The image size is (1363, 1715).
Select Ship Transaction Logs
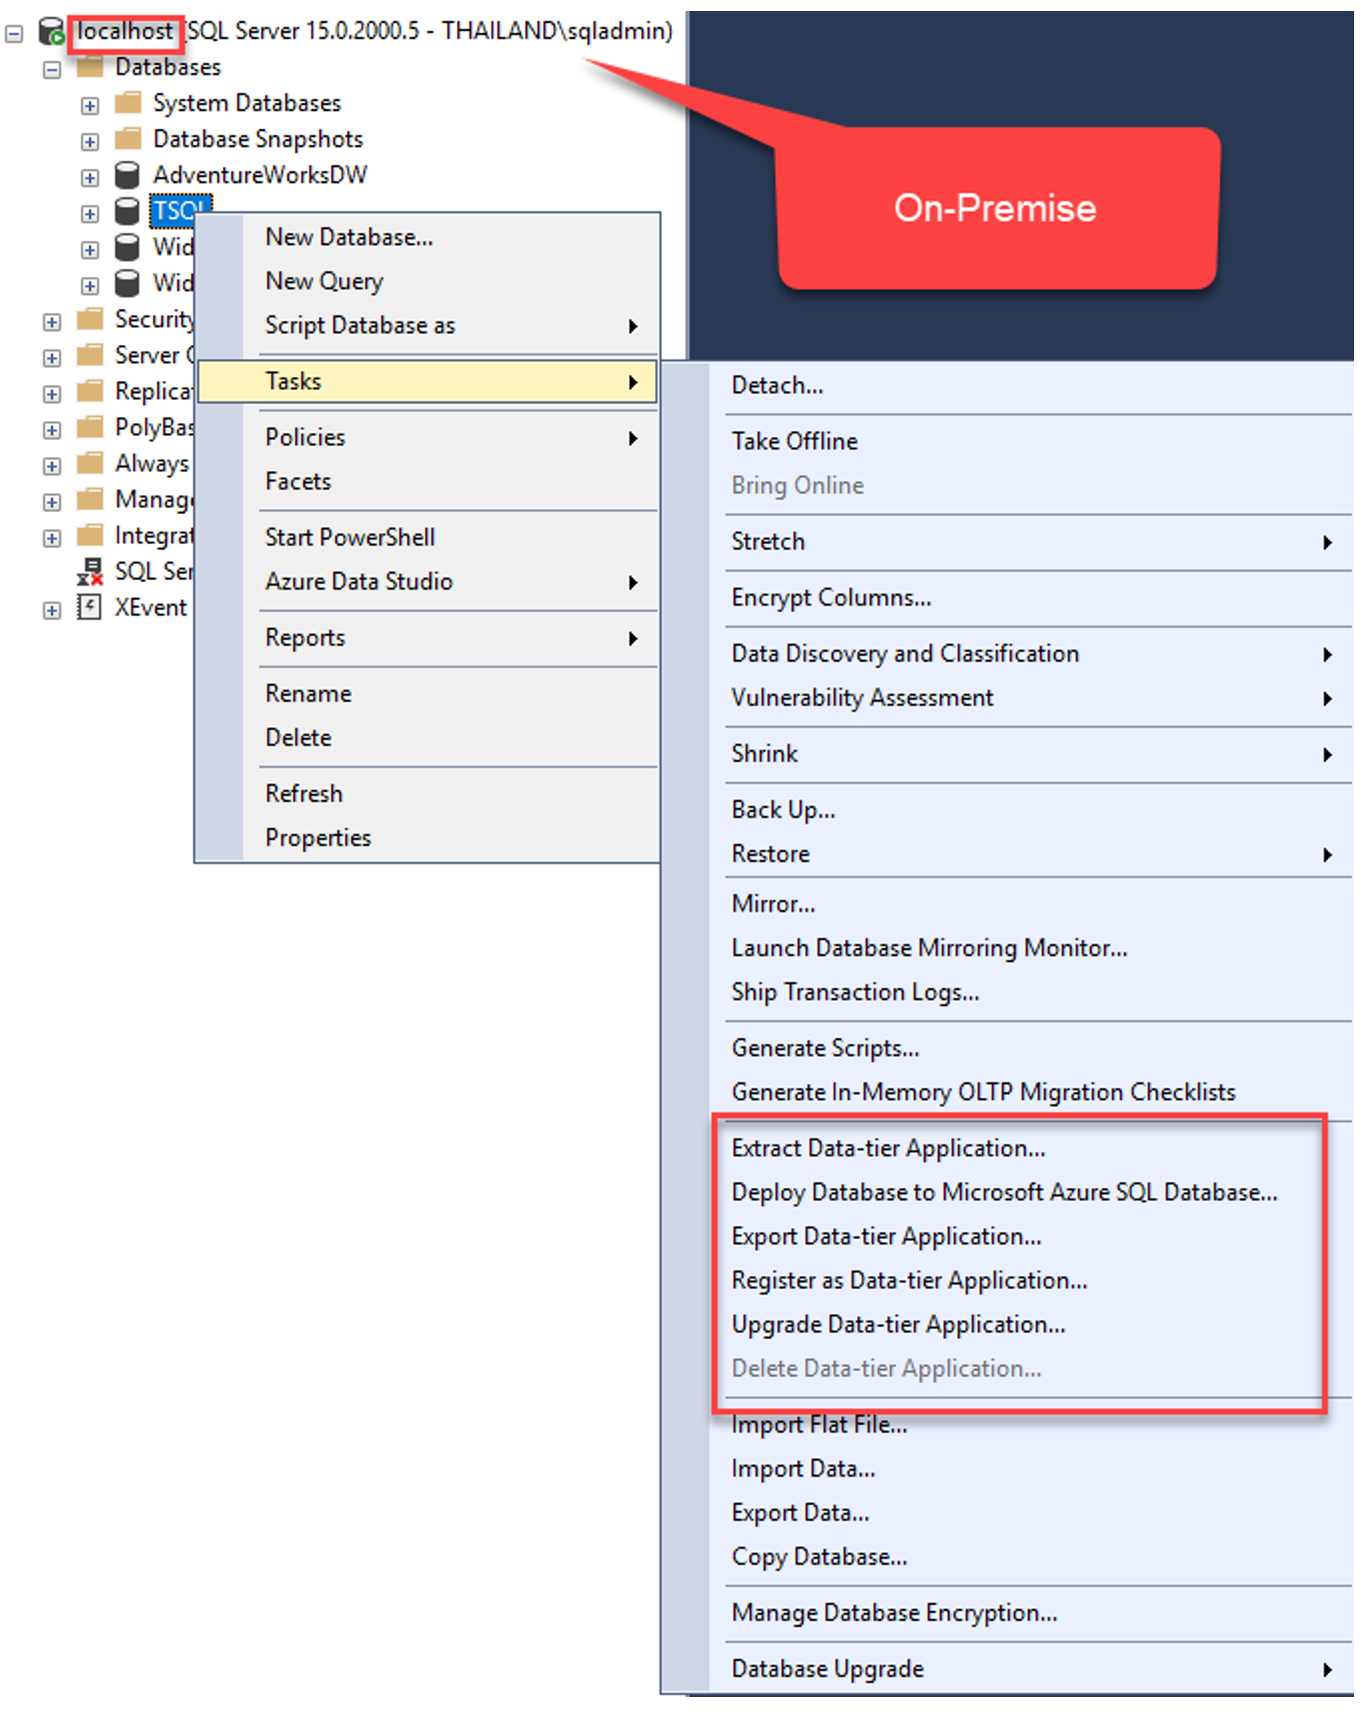coord(1007,991)
